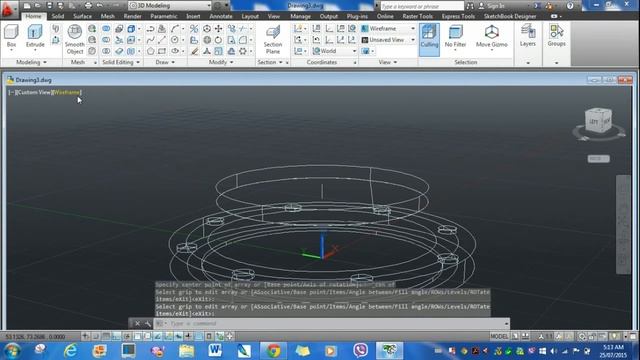Click the Custom View viewport label
Image resolution: width=640 pixels, height=360 pixels.
pos(34,93)
